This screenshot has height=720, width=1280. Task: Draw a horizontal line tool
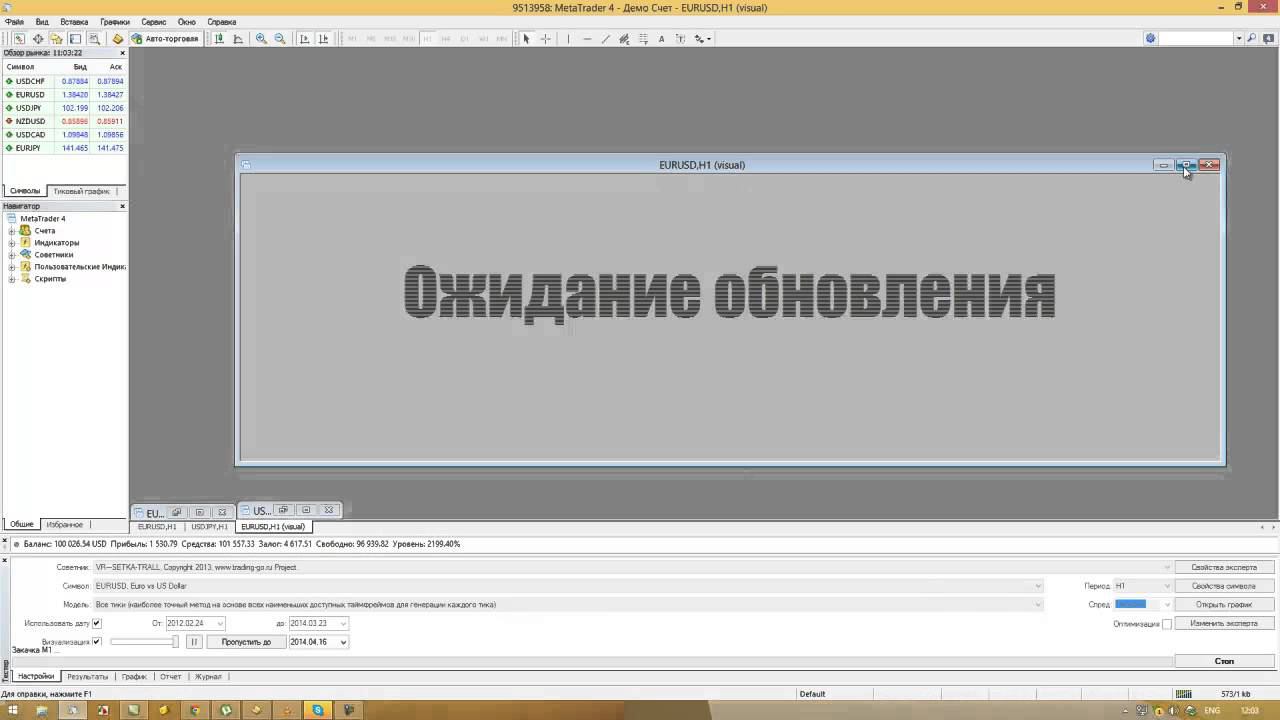coord(587,39)
